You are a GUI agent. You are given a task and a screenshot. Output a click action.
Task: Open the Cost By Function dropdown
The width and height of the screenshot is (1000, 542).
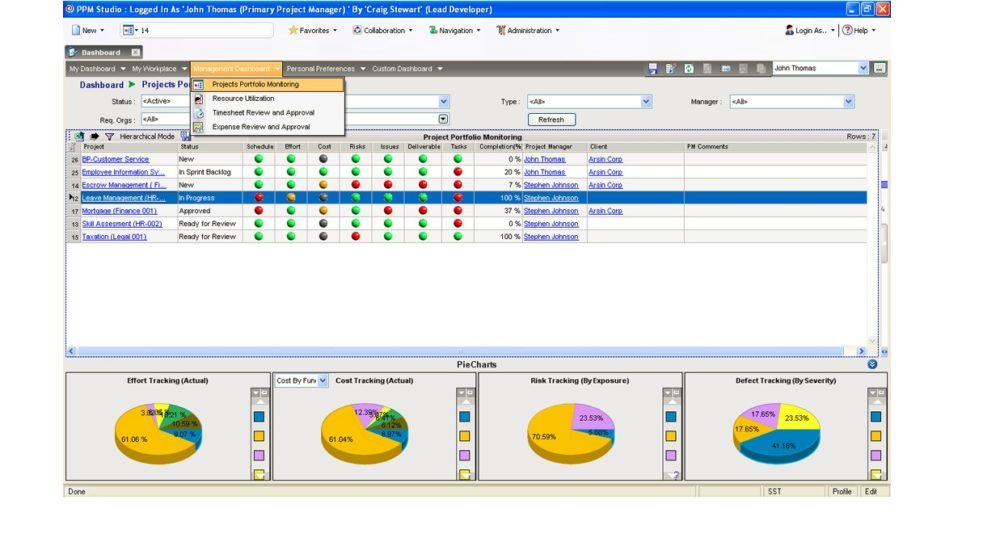tap(322, 381)
